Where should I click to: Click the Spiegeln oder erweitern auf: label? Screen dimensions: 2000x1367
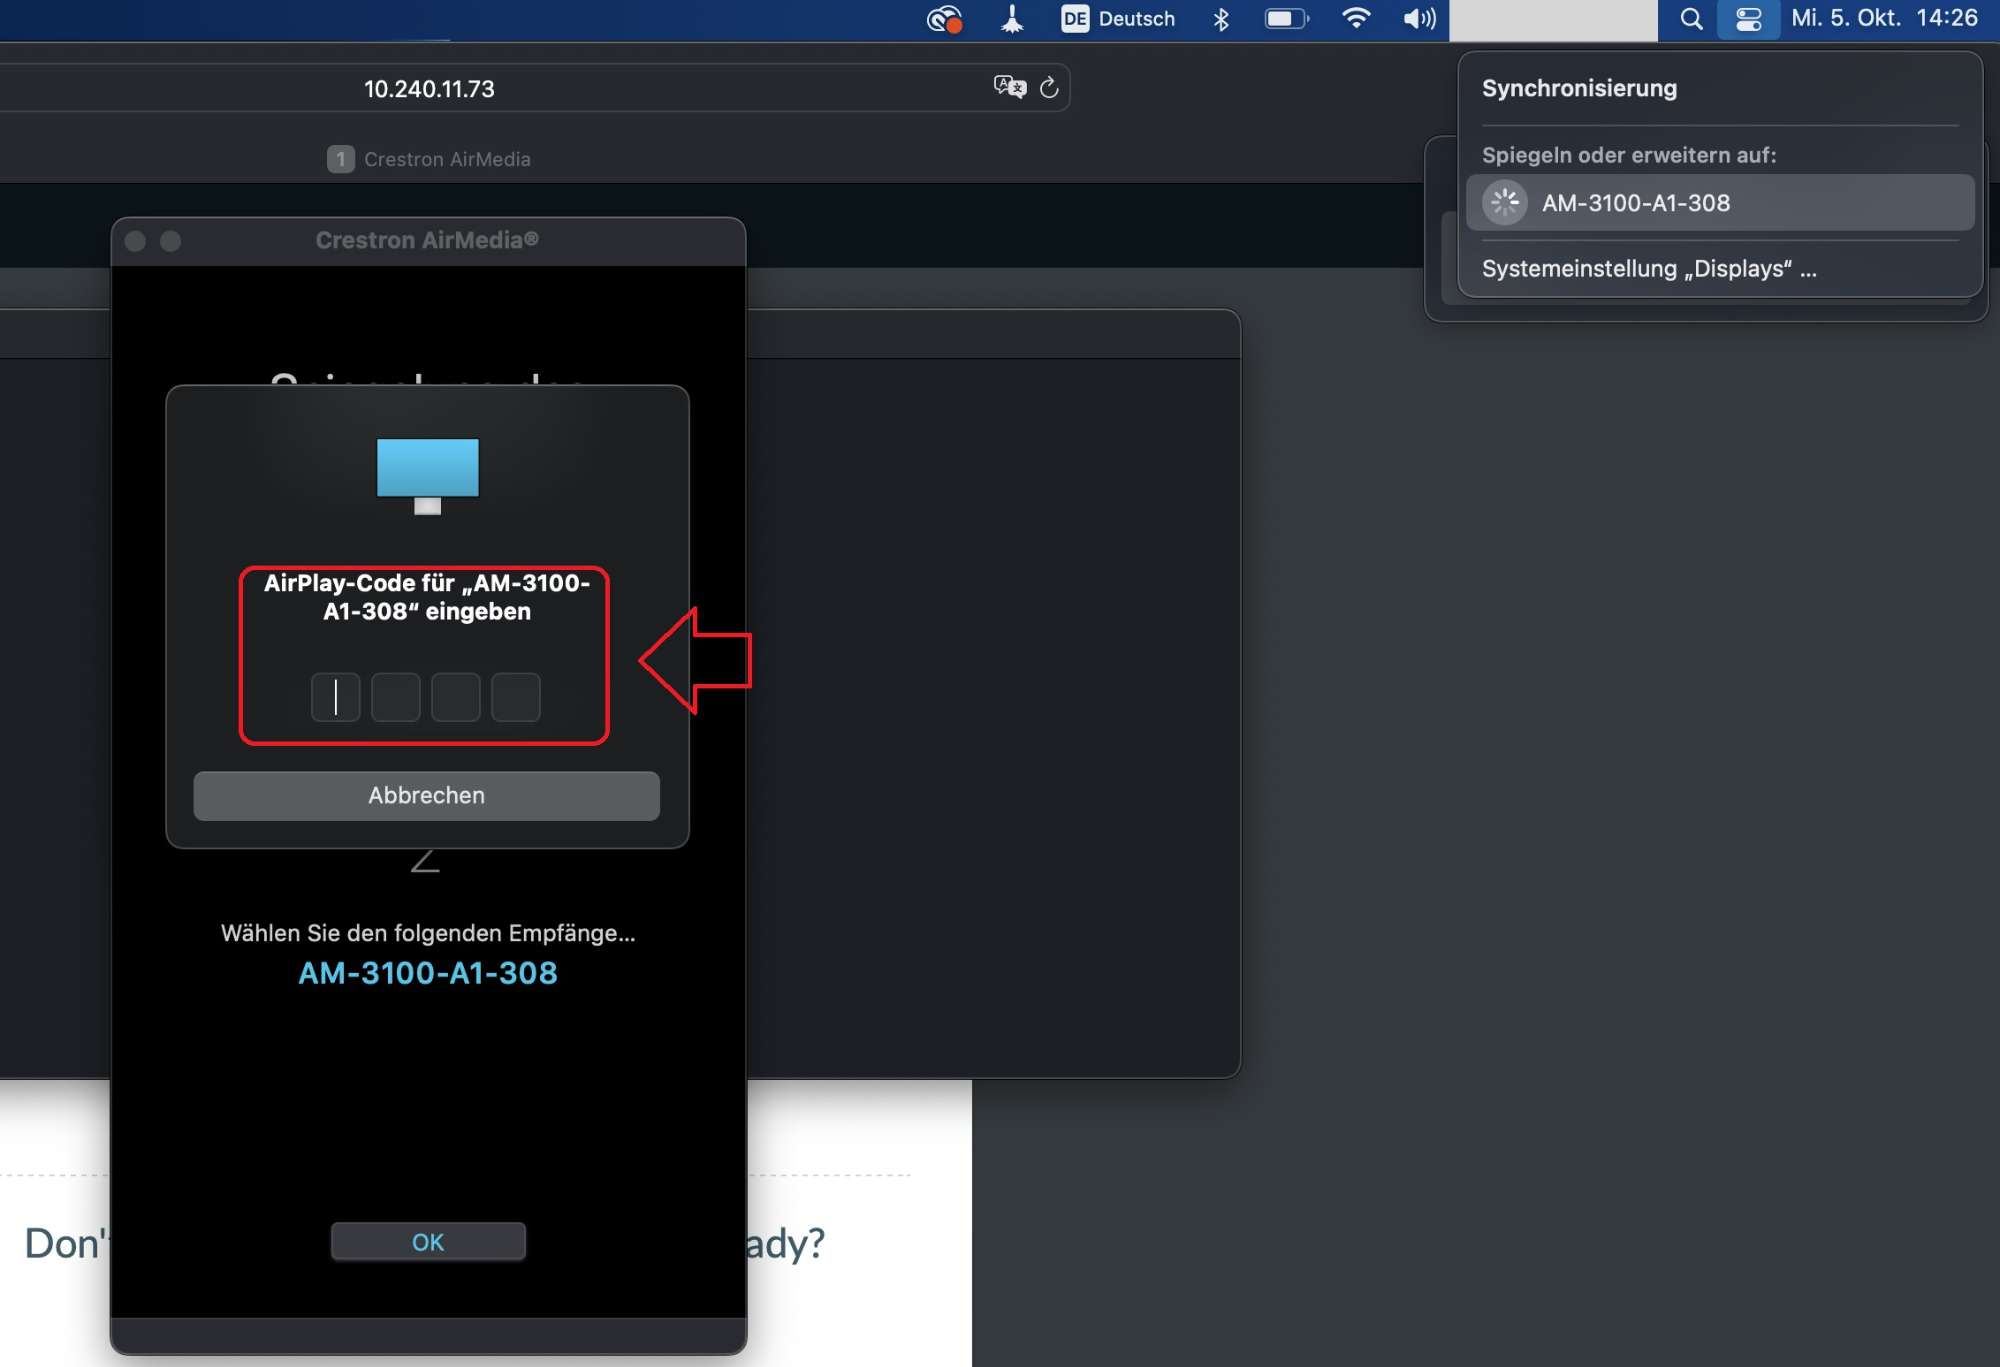[1629, 155]
